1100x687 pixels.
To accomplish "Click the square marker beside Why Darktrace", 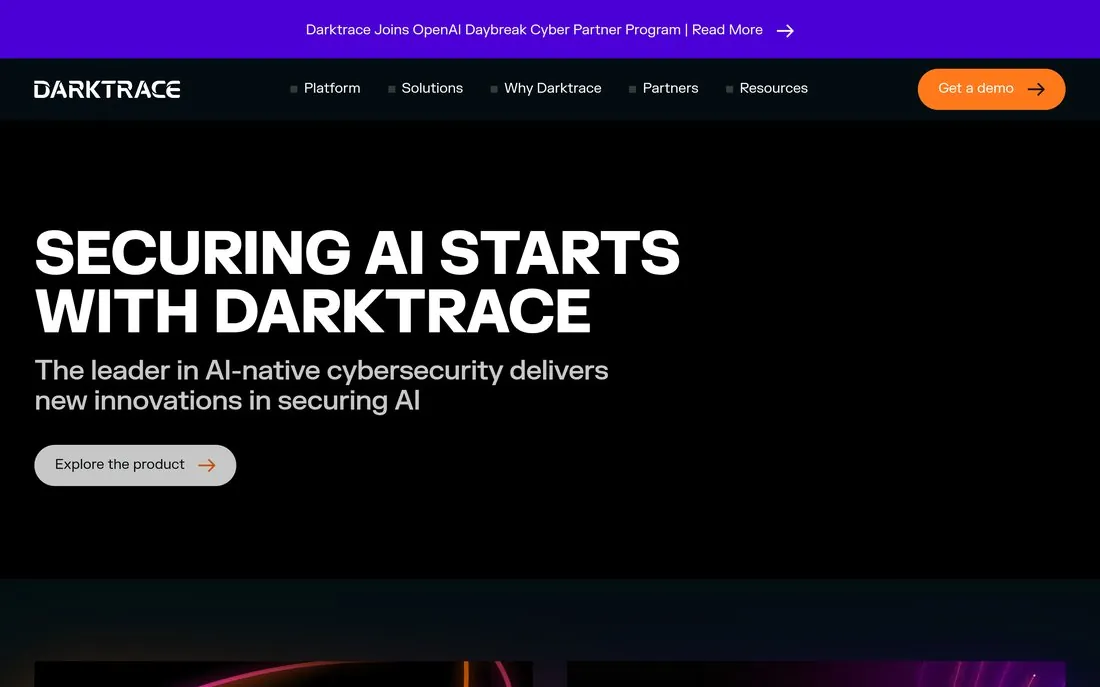I will [494, 89].
